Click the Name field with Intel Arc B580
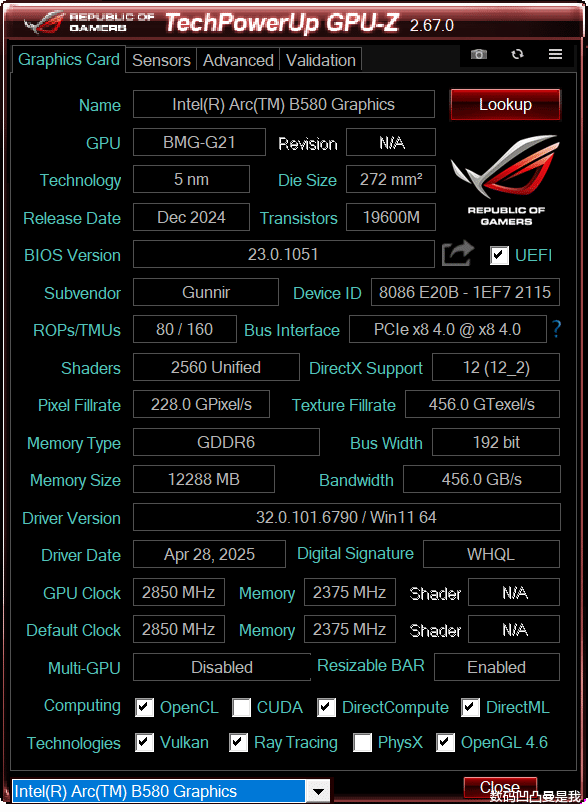The image size is (588, 812). pos(283,105)
